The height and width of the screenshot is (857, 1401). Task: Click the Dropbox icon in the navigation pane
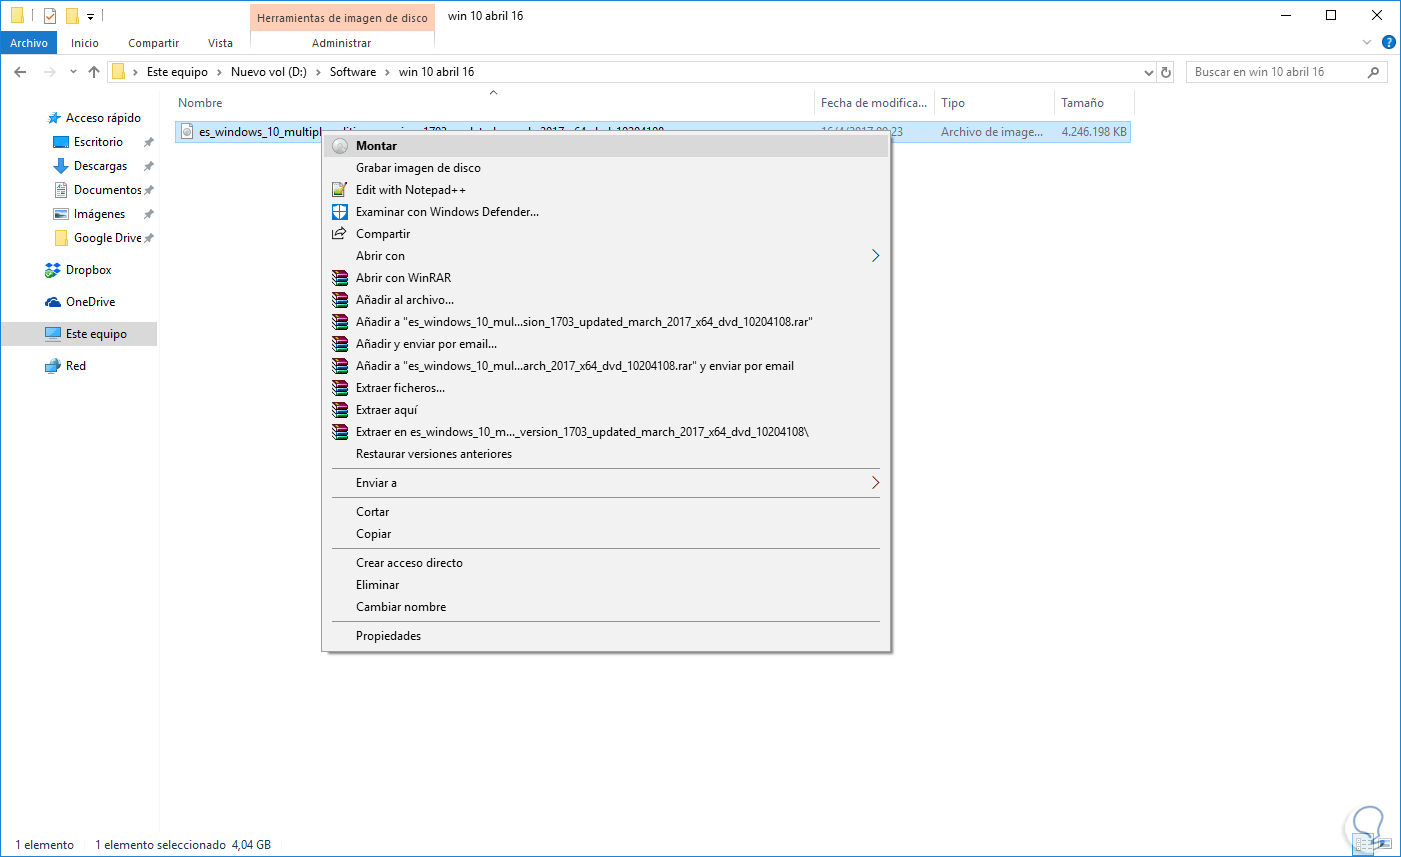53,270
